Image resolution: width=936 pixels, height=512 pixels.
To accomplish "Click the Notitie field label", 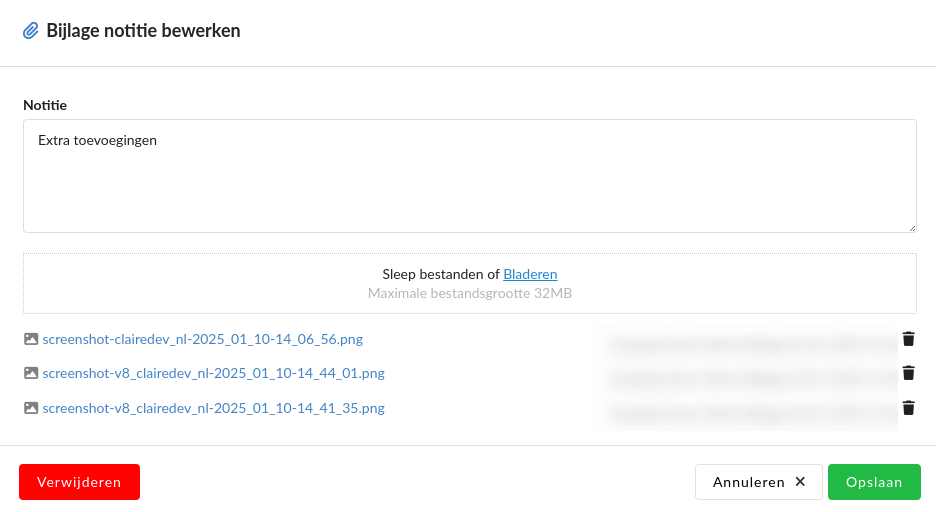I will pyautogui.click(x=45, y=105).
